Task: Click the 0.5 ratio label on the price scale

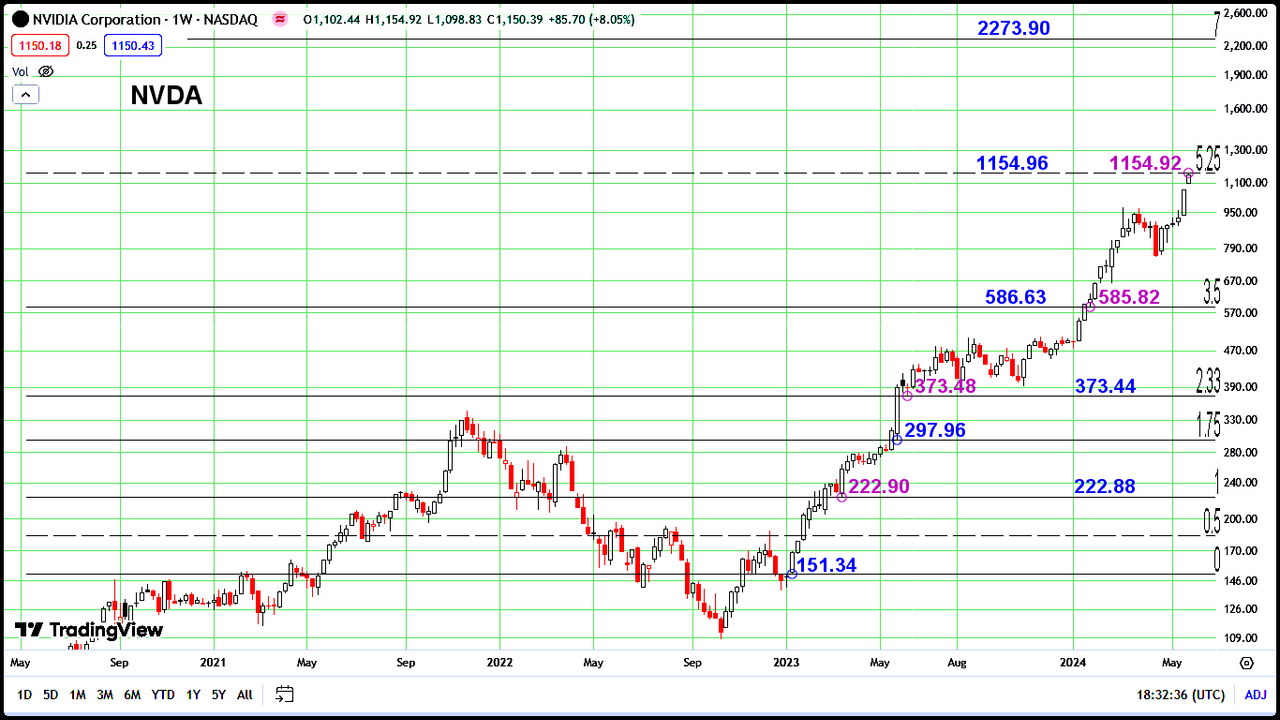Action: [x=1212, y=520]
